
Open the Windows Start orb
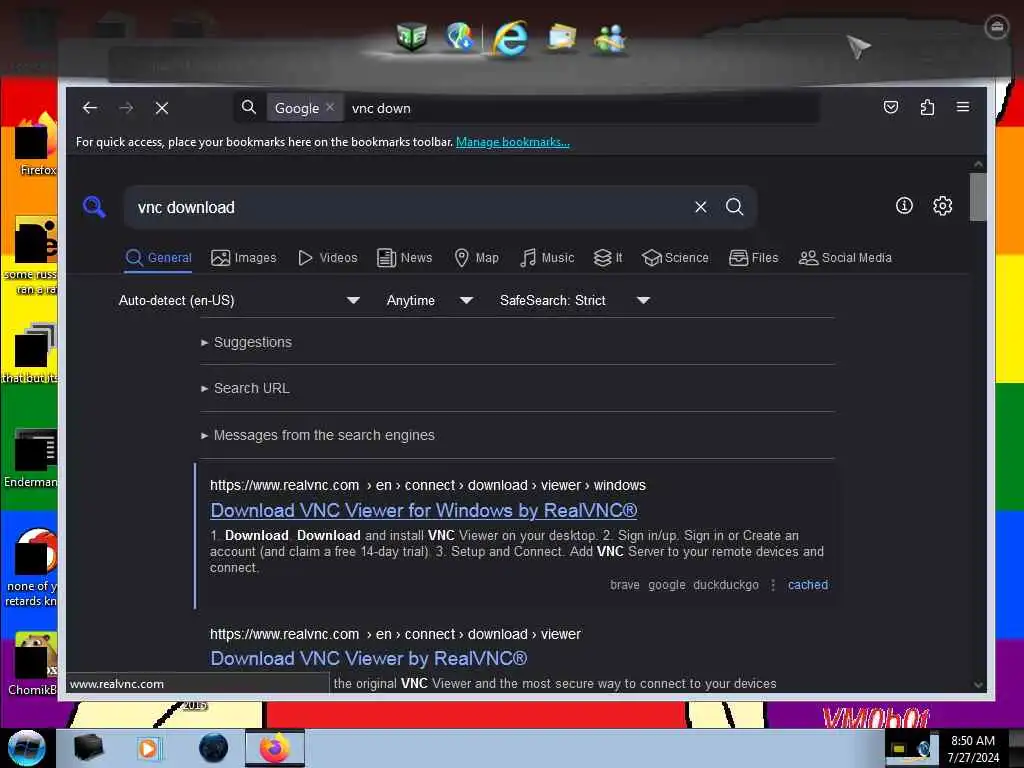(27, 748)
